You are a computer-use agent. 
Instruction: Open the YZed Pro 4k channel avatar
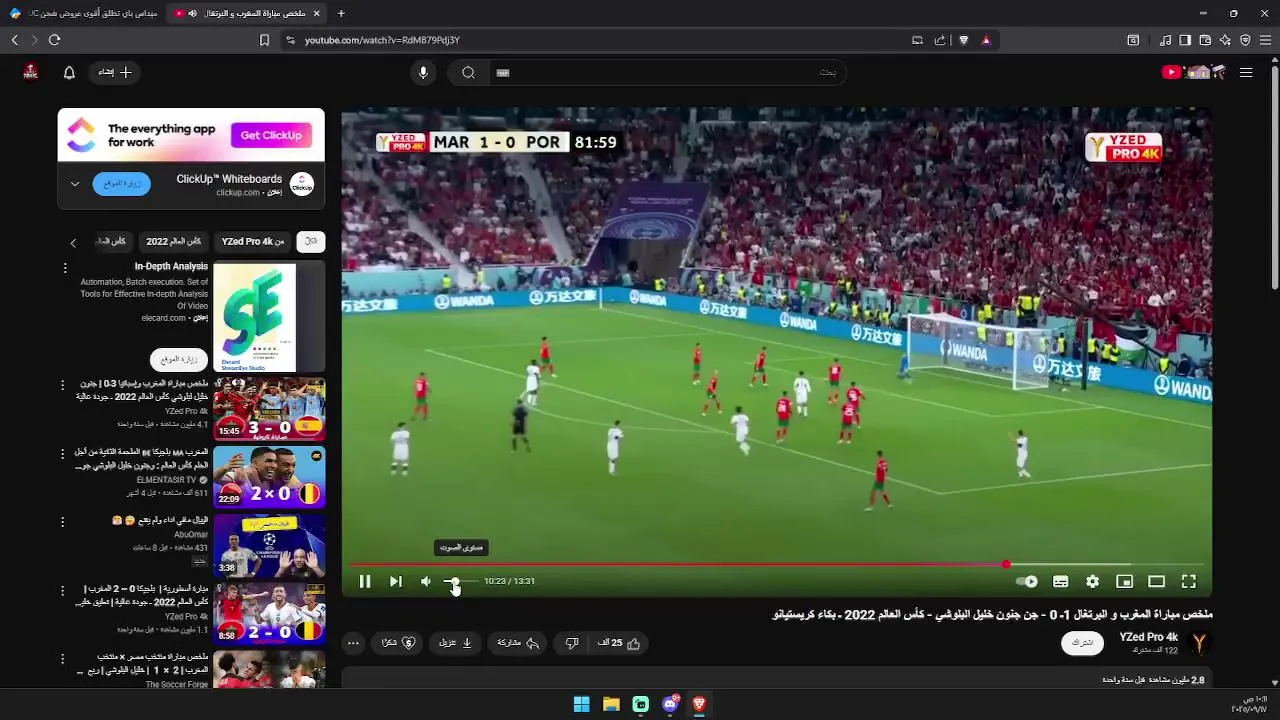click(x=1199, y=643)
